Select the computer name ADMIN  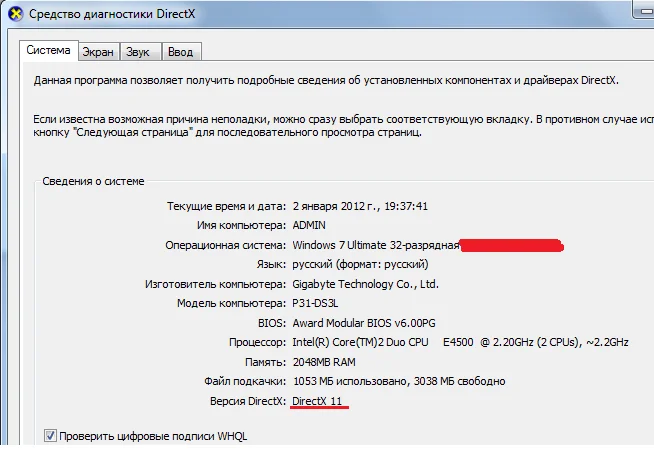(x=309, y=225)
